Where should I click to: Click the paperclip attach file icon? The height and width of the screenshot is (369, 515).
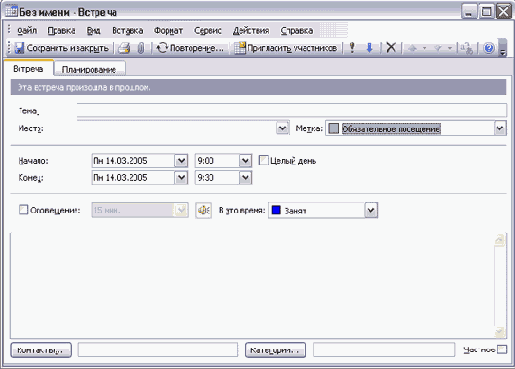tap(141, 48)
